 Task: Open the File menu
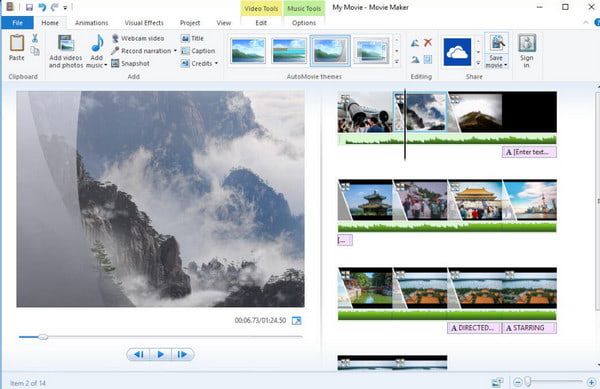[18, 23]
